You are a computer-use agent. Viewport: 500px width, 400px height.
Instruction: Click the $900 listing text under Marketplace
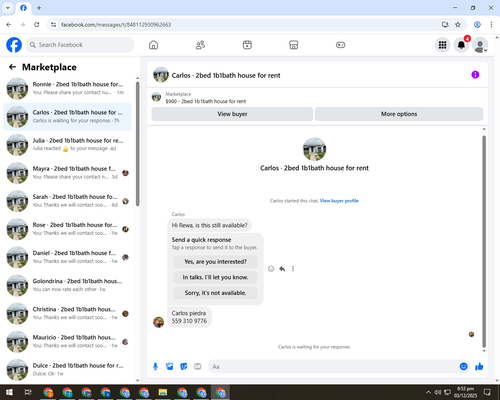206,101
